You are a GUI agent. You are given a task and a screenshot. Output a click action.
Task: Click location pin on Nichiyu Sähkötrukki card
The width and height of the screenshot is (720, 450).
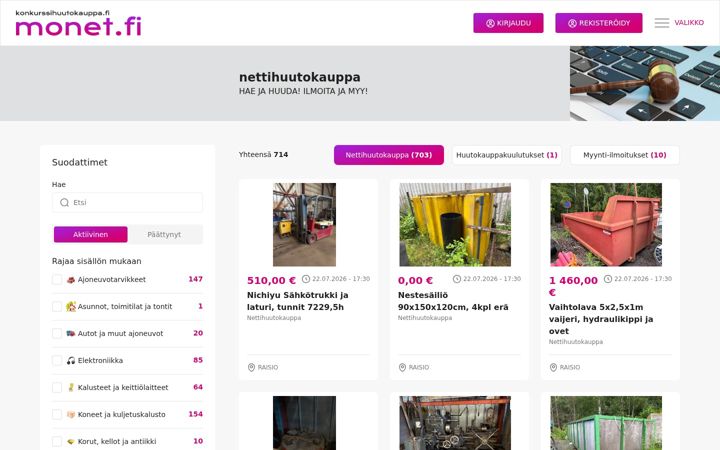(251, 367)
